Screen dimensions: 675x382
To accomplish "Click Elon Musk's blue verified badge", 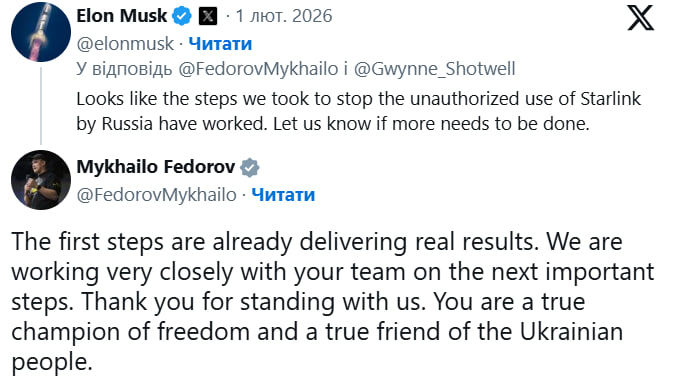I will pyautogui.click(x=182, y=16).
